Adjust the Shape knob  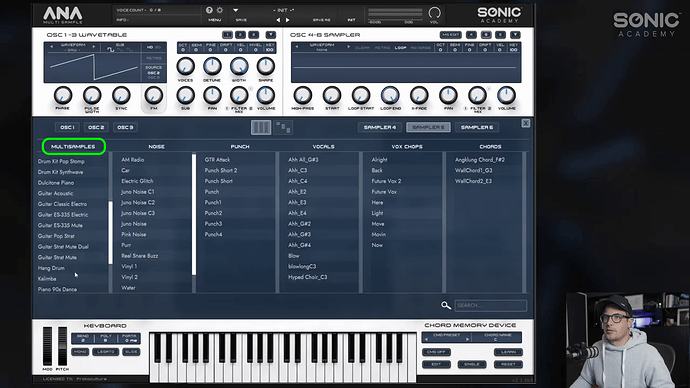tap(265, 66)
